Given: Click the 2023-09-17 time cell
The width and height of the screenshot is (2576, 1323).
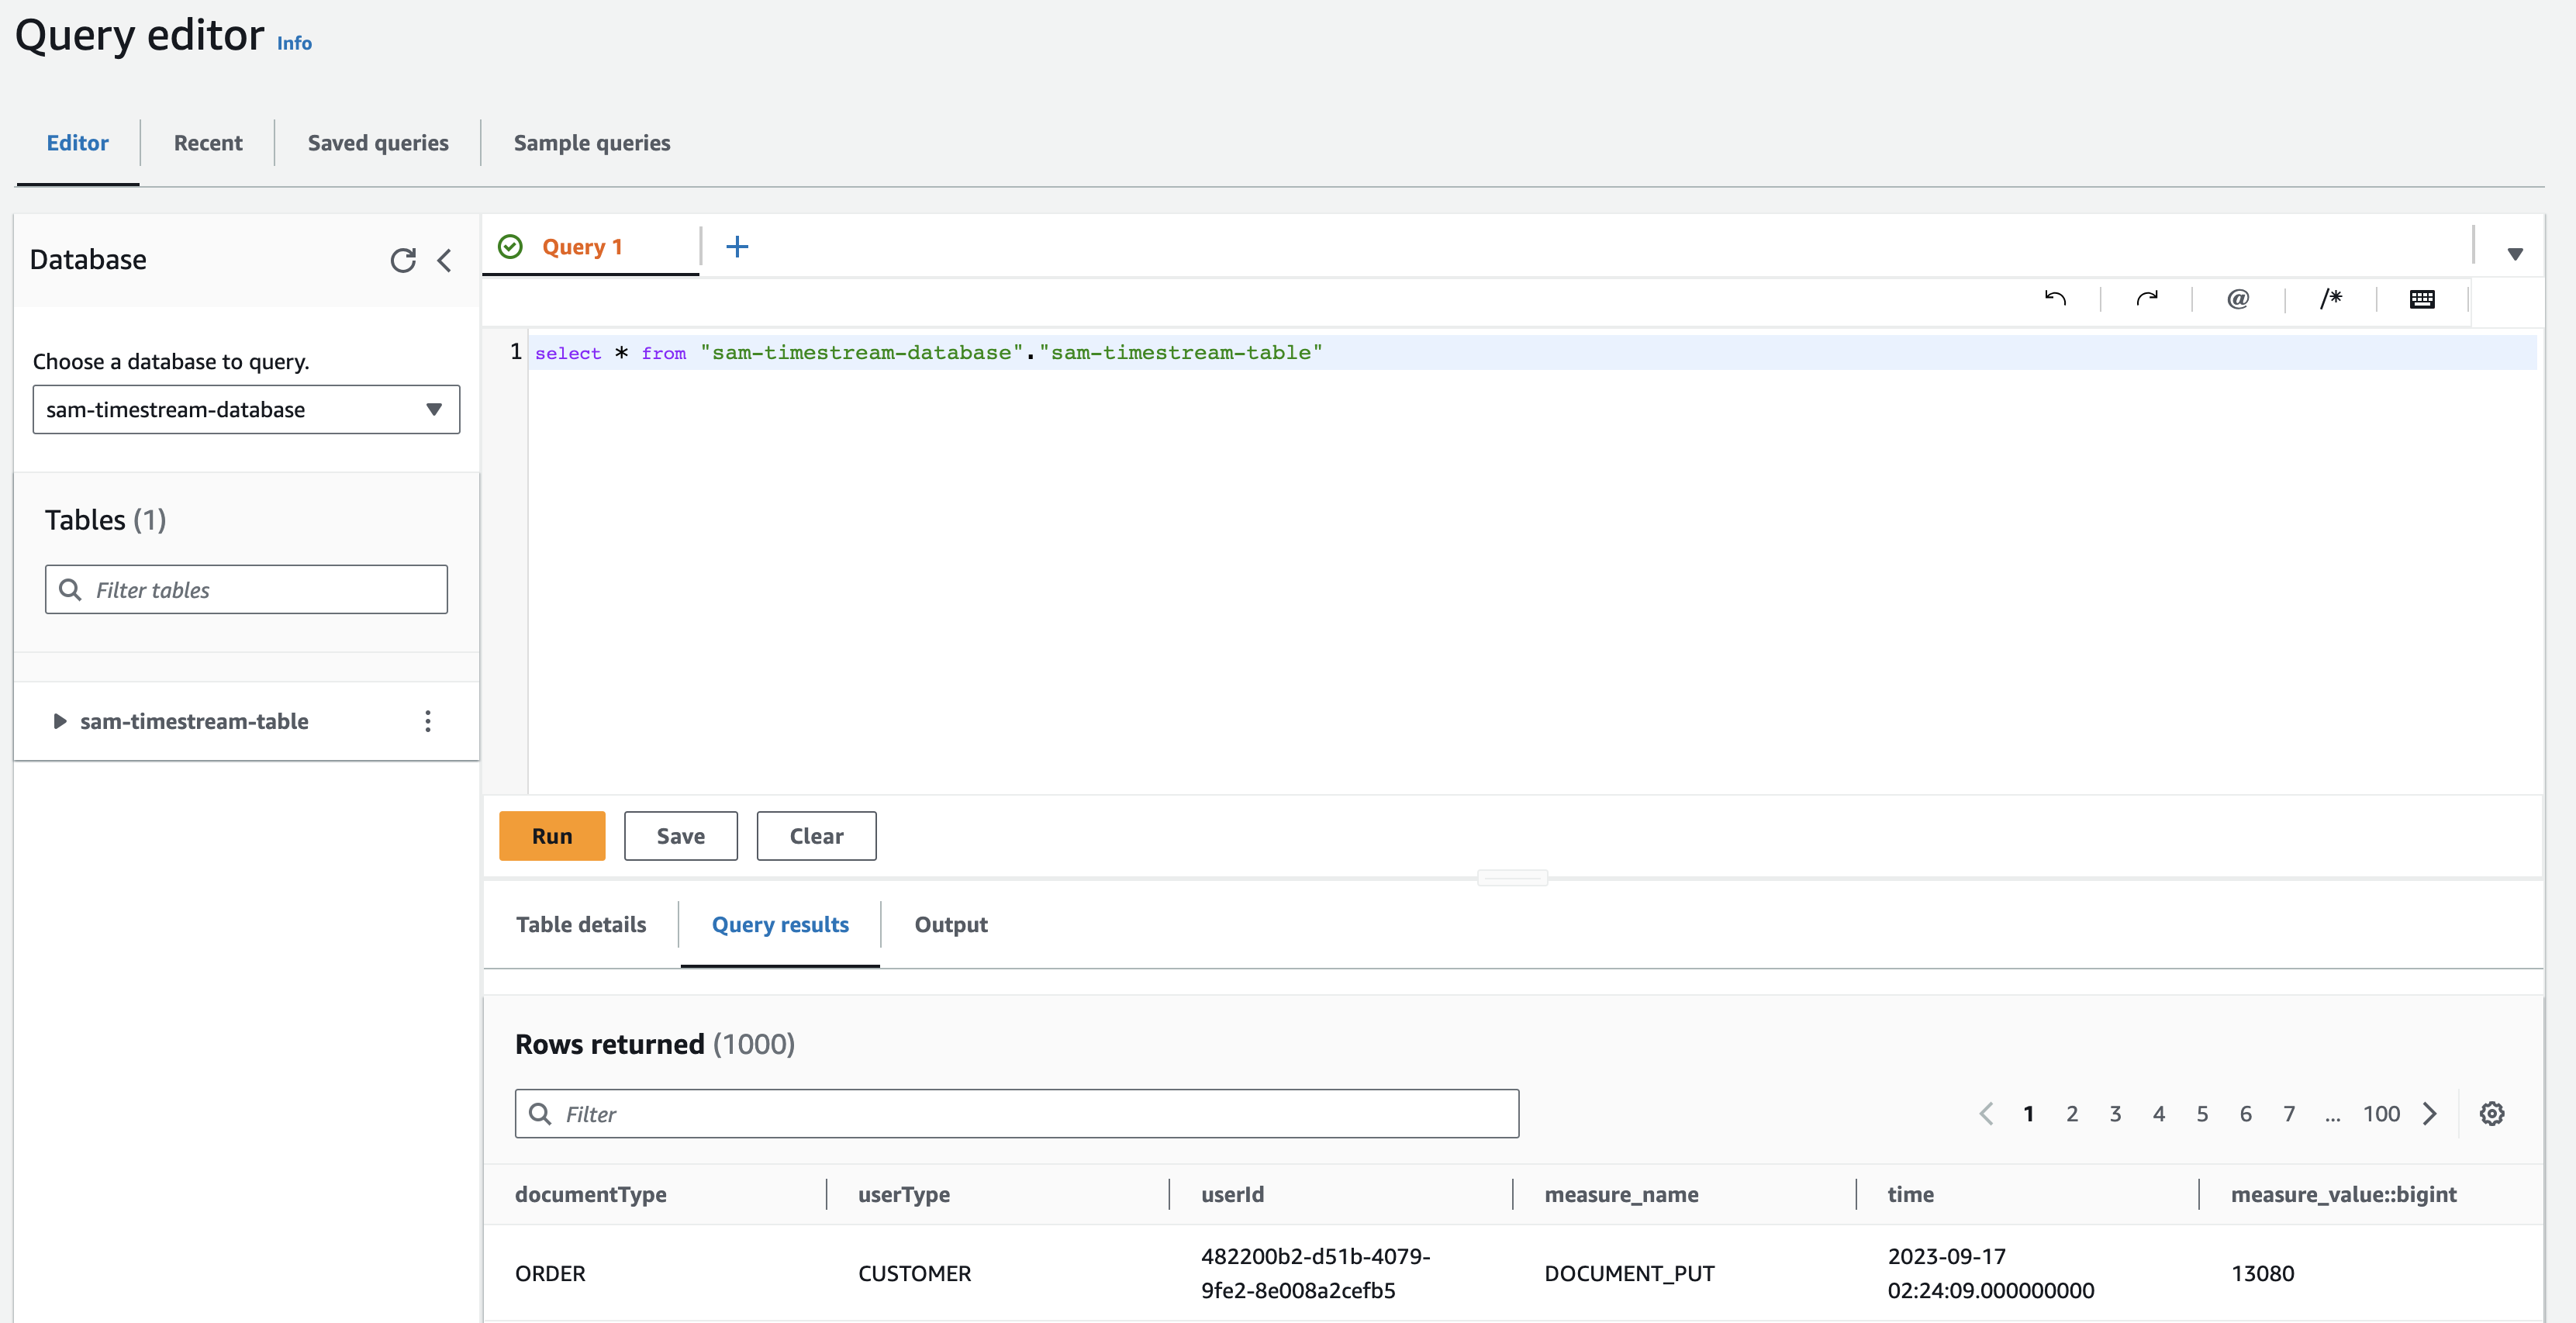Looking at the screenshot, I should pos(1990,1273).
